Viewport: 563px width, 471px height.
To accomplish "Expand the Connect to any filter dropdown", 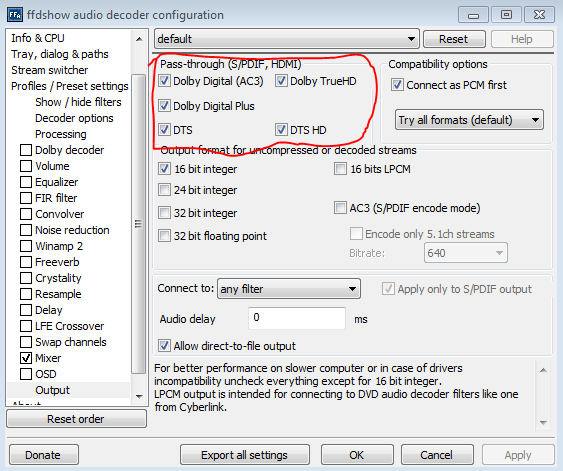I will (289, 289).
